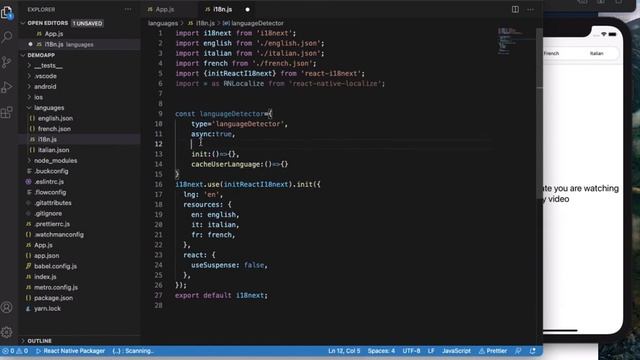
Task: Open the Run and Debug view
Action: click(7, 87)
